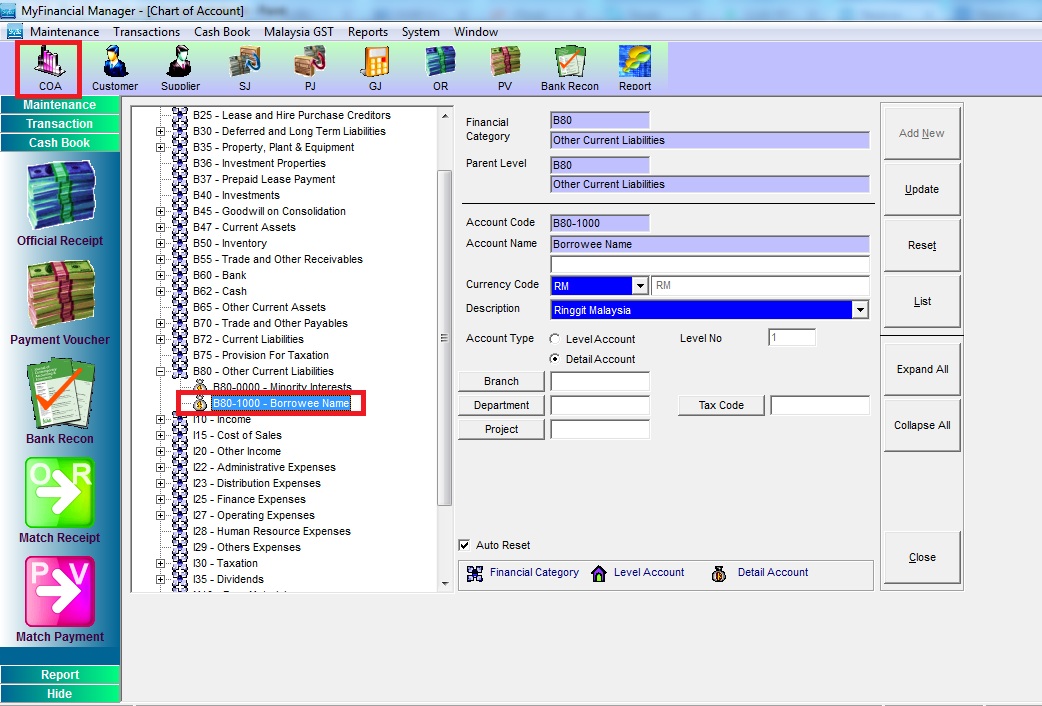Open the Currency Code dropdown
The height and width of the screenshot is (706, 1042).
click(x=640, y=286)
